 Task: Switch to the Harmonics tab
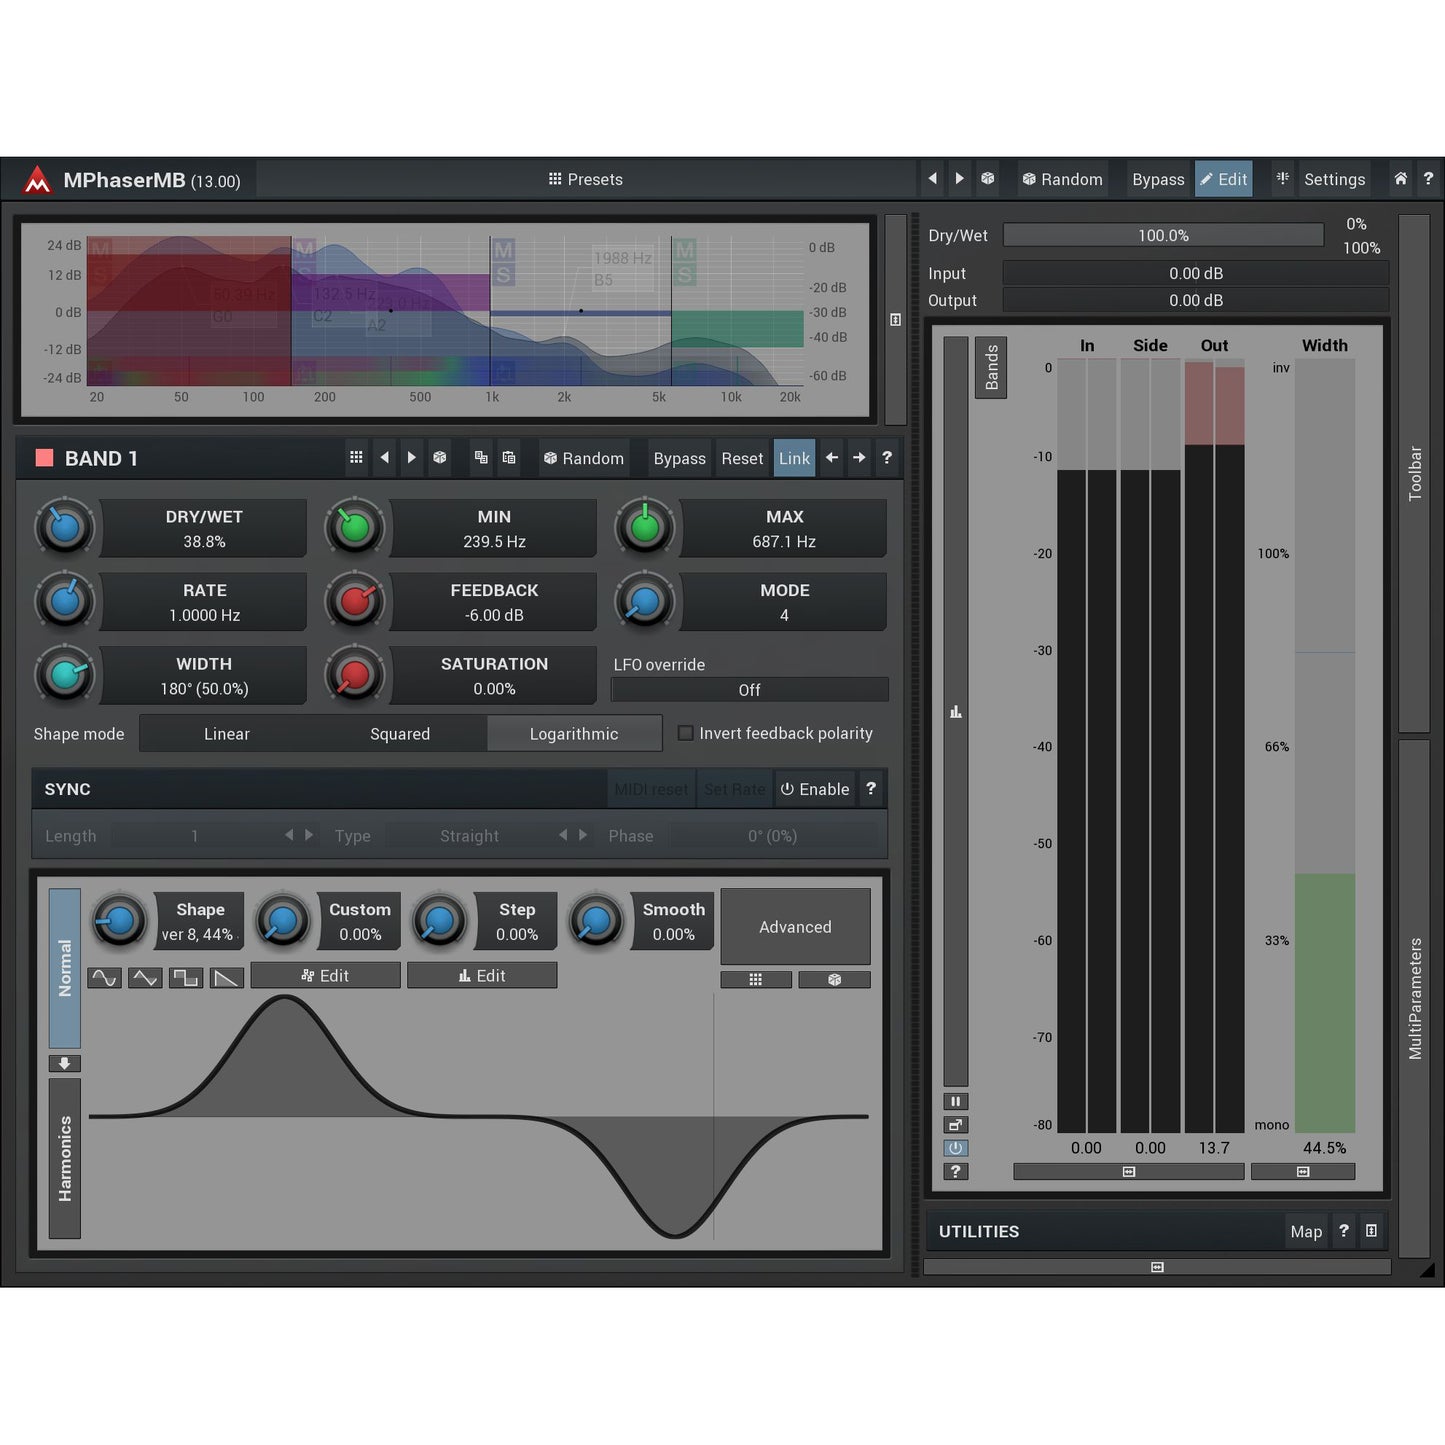click(x=65, y=1158)
